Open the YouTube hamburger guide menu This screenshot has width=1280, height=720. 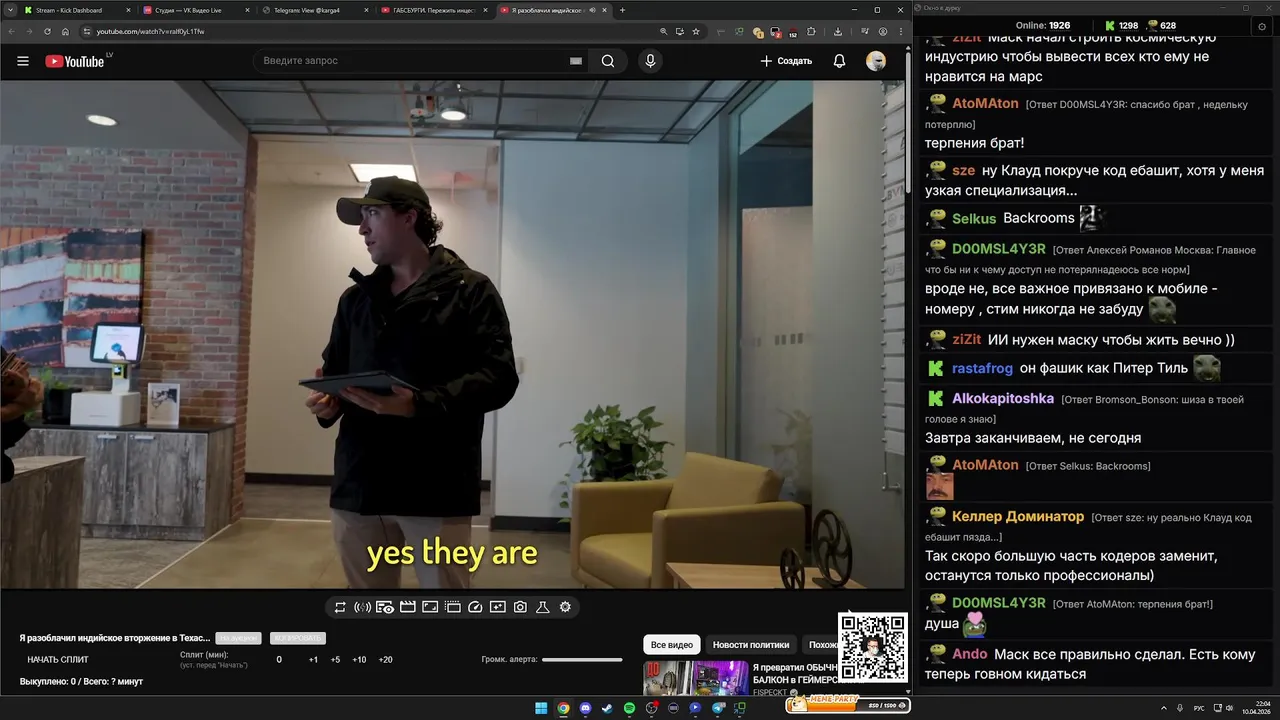pyautogui.click(x=23, y=61)
